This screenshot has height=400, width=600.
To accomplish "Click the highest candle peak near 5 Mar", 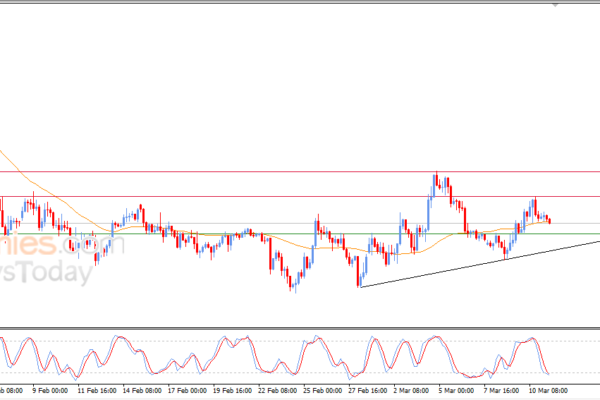I will [x=436, y=179].
